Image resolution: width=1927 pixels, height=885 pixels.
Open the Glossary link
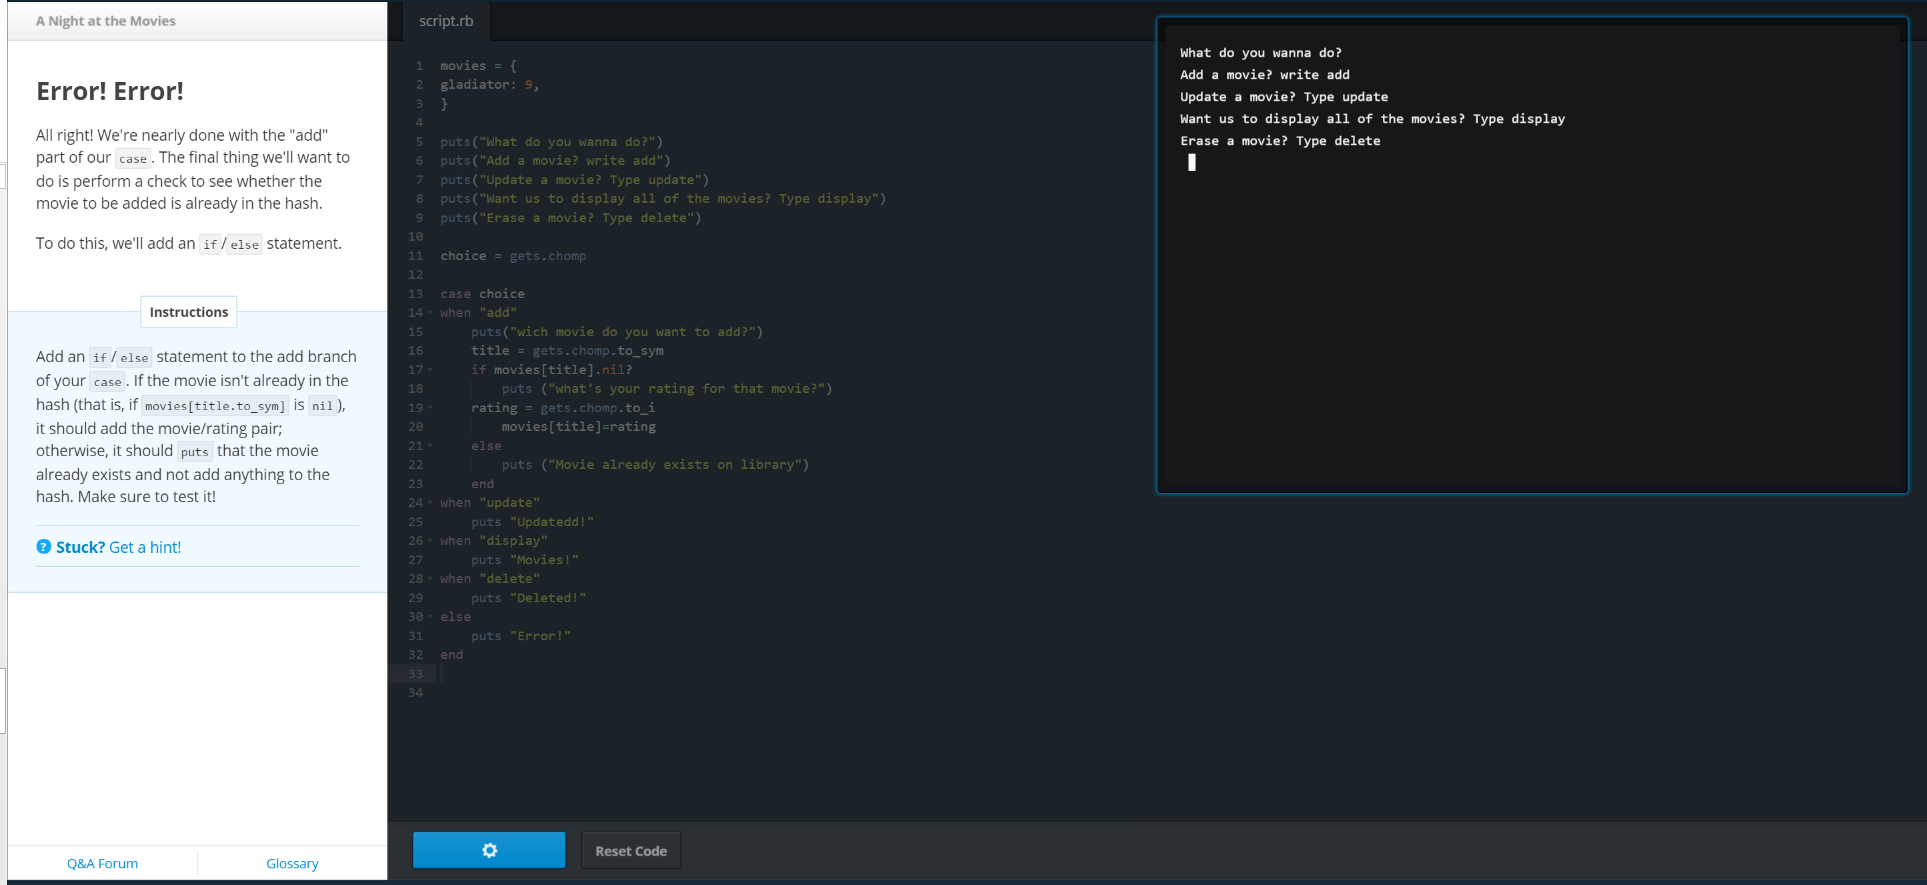292,863
